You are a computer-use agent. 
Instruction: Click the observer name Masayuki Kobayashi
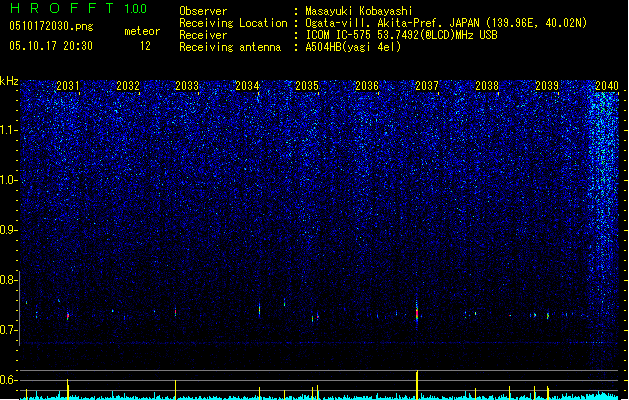[x=359, y=11]
